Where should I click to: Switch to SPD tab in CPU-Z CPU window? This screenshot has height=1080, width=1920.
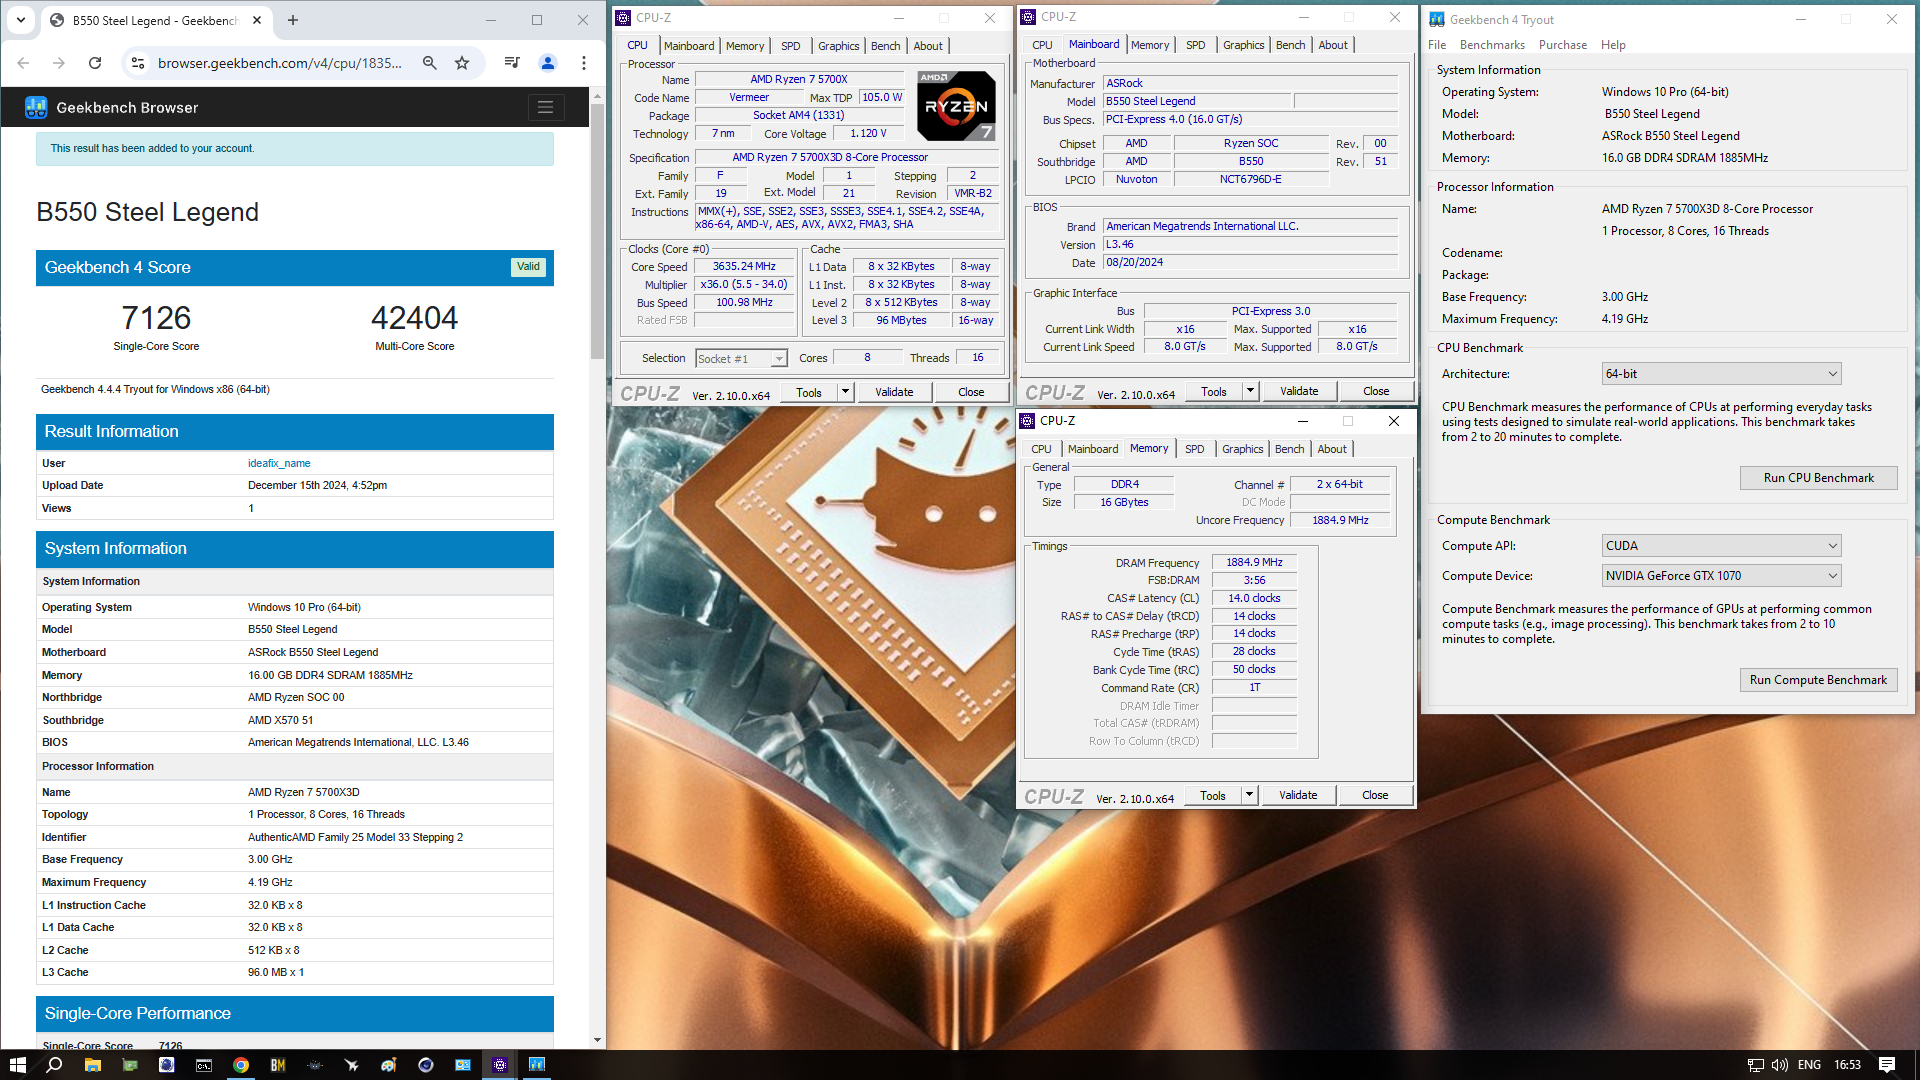(790, 46)
